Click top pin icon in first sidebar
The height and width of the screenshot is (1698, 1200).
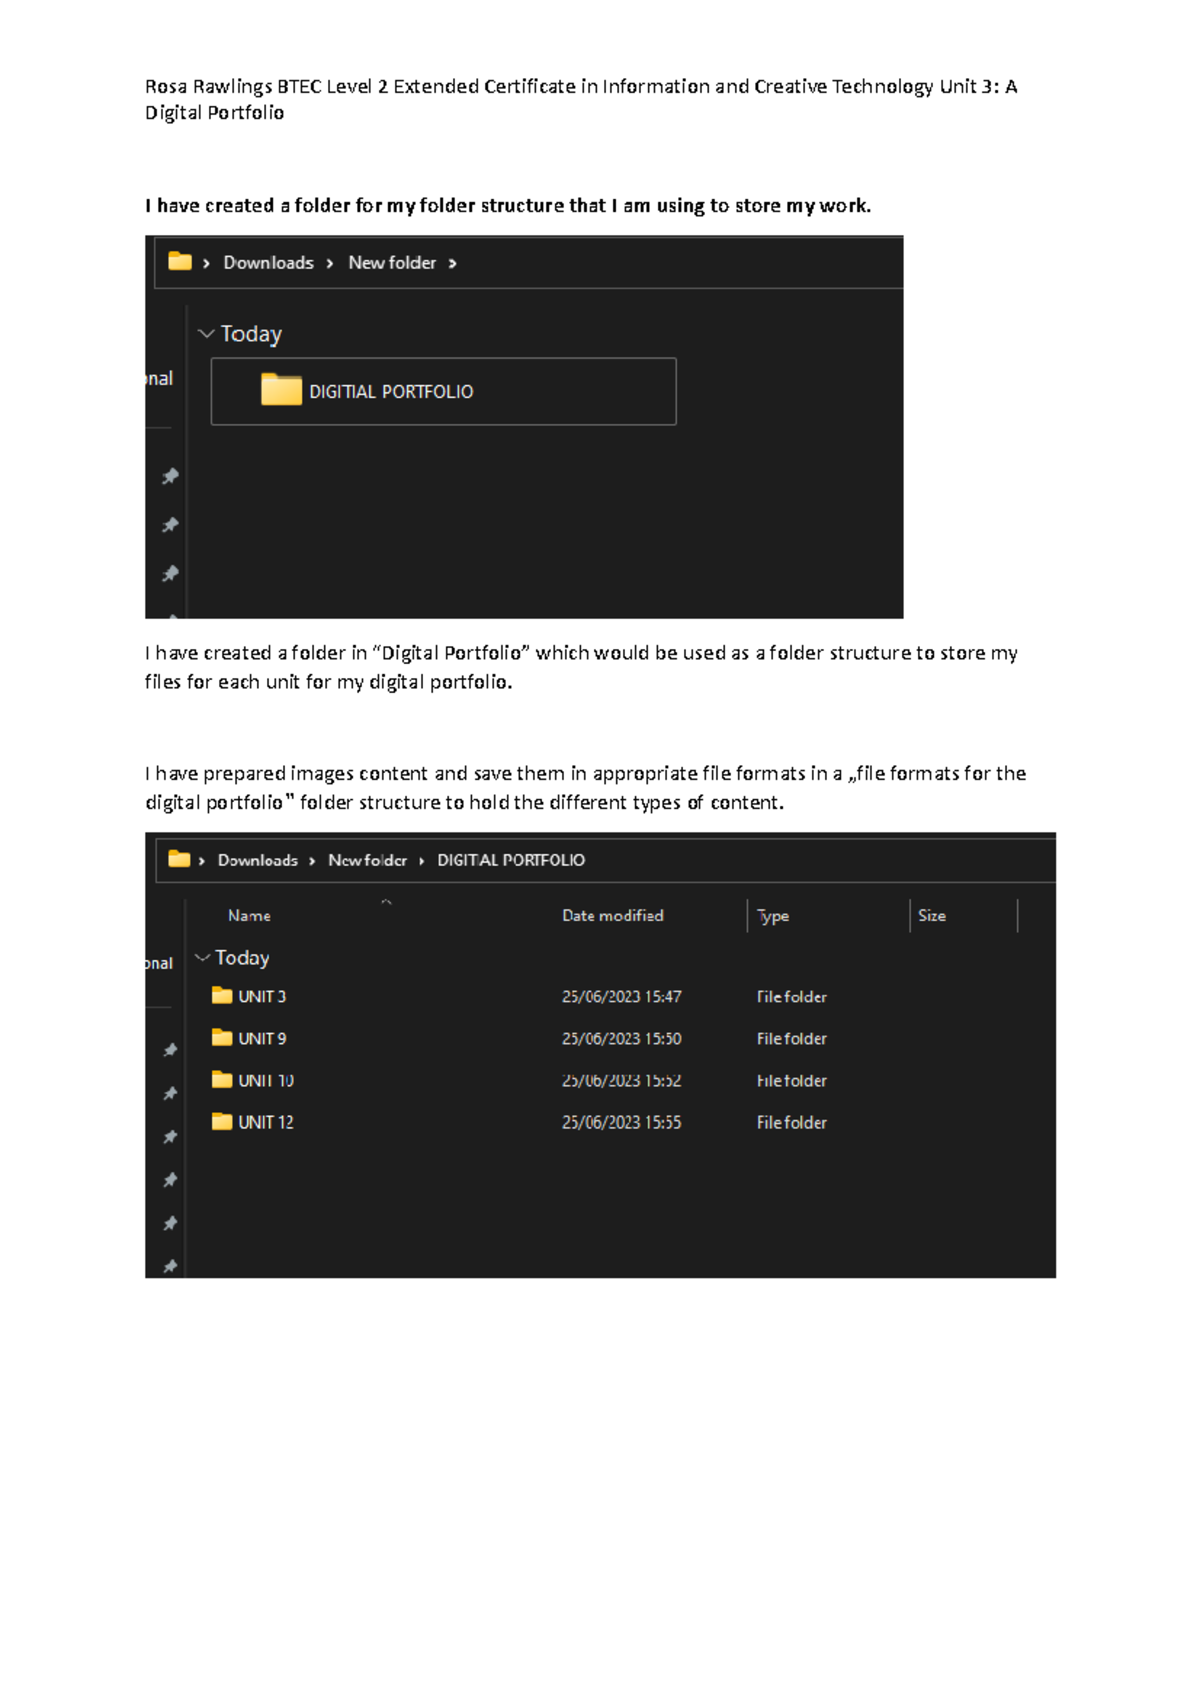point(170,476)
